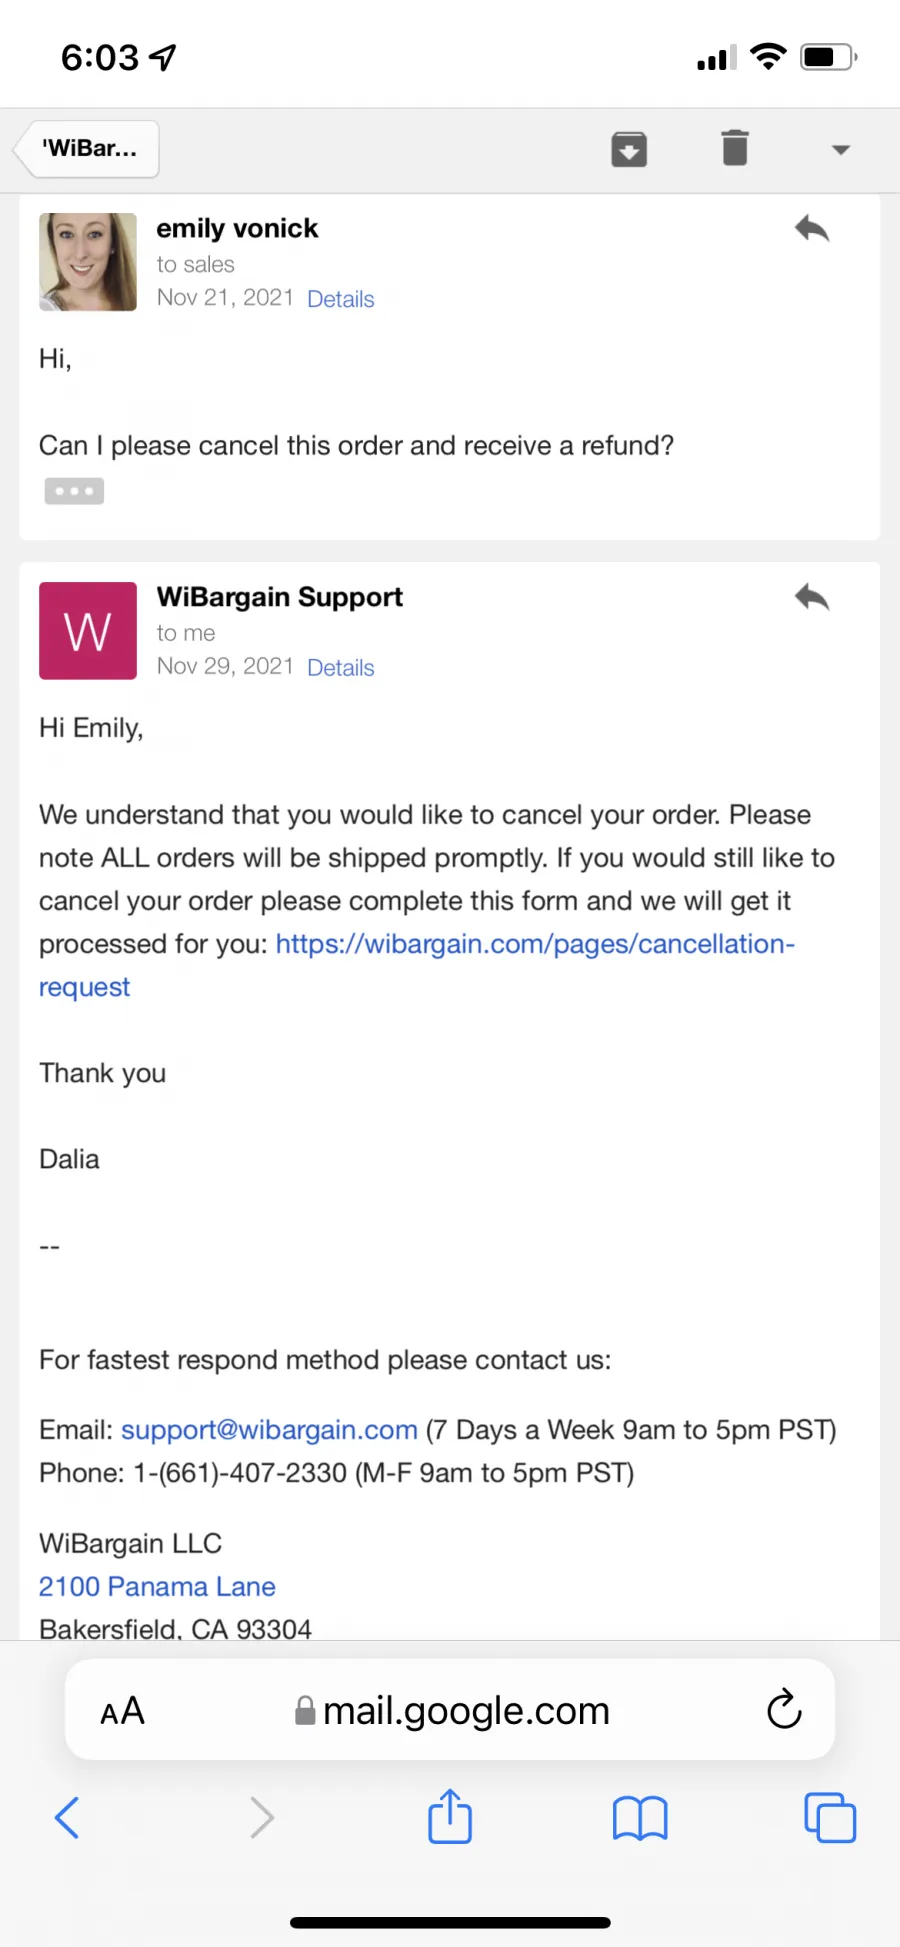900x1947 pixels.
Task: Tap emily vonick's profile photo
Action: [x=88, y=262]
